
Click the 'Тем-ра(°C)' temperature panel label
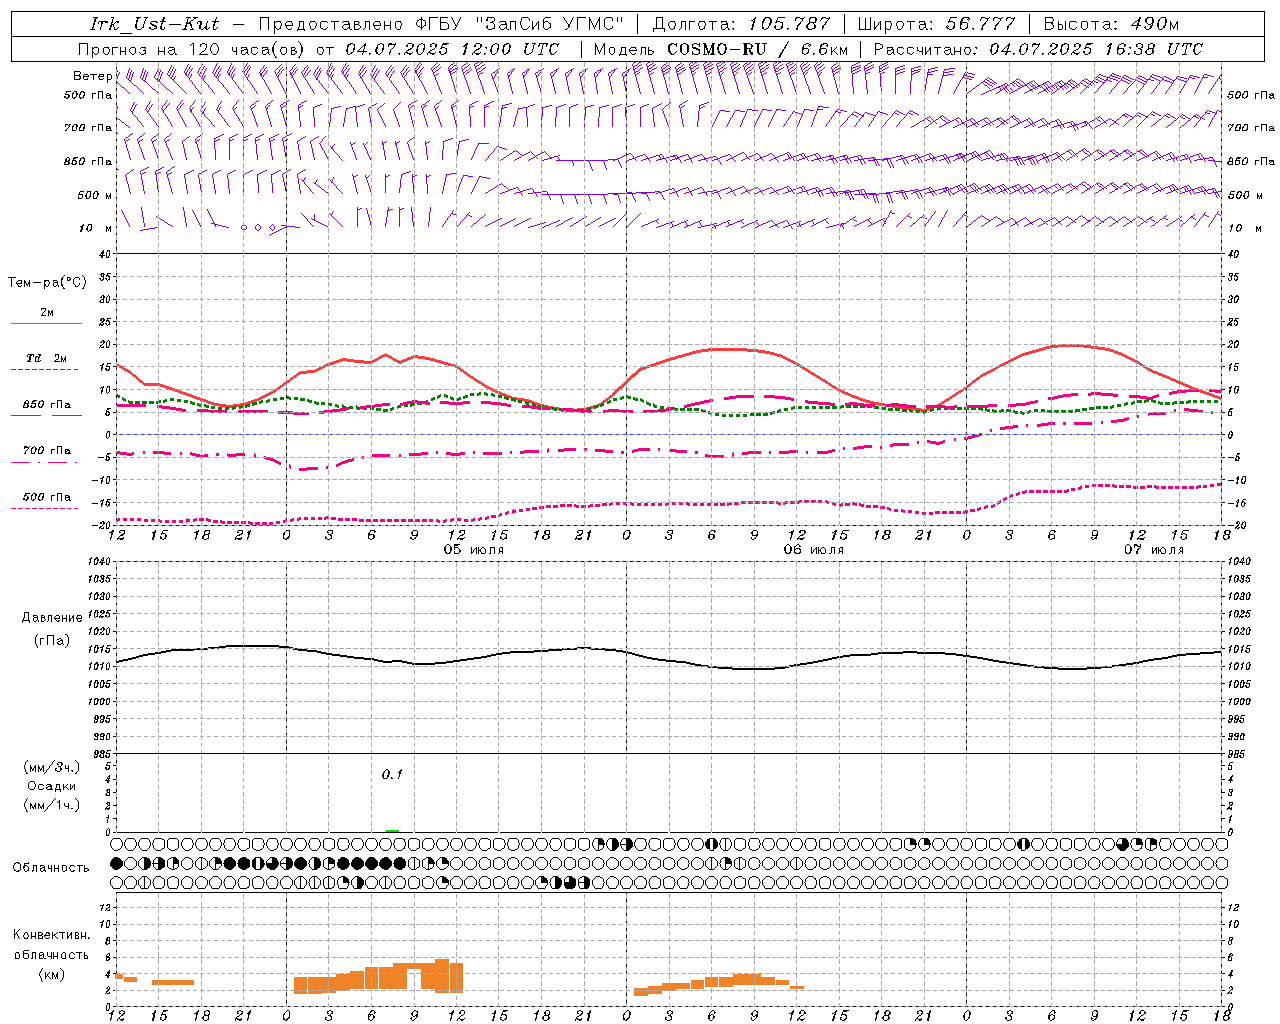pyautogui.click(x=47, y=283)
